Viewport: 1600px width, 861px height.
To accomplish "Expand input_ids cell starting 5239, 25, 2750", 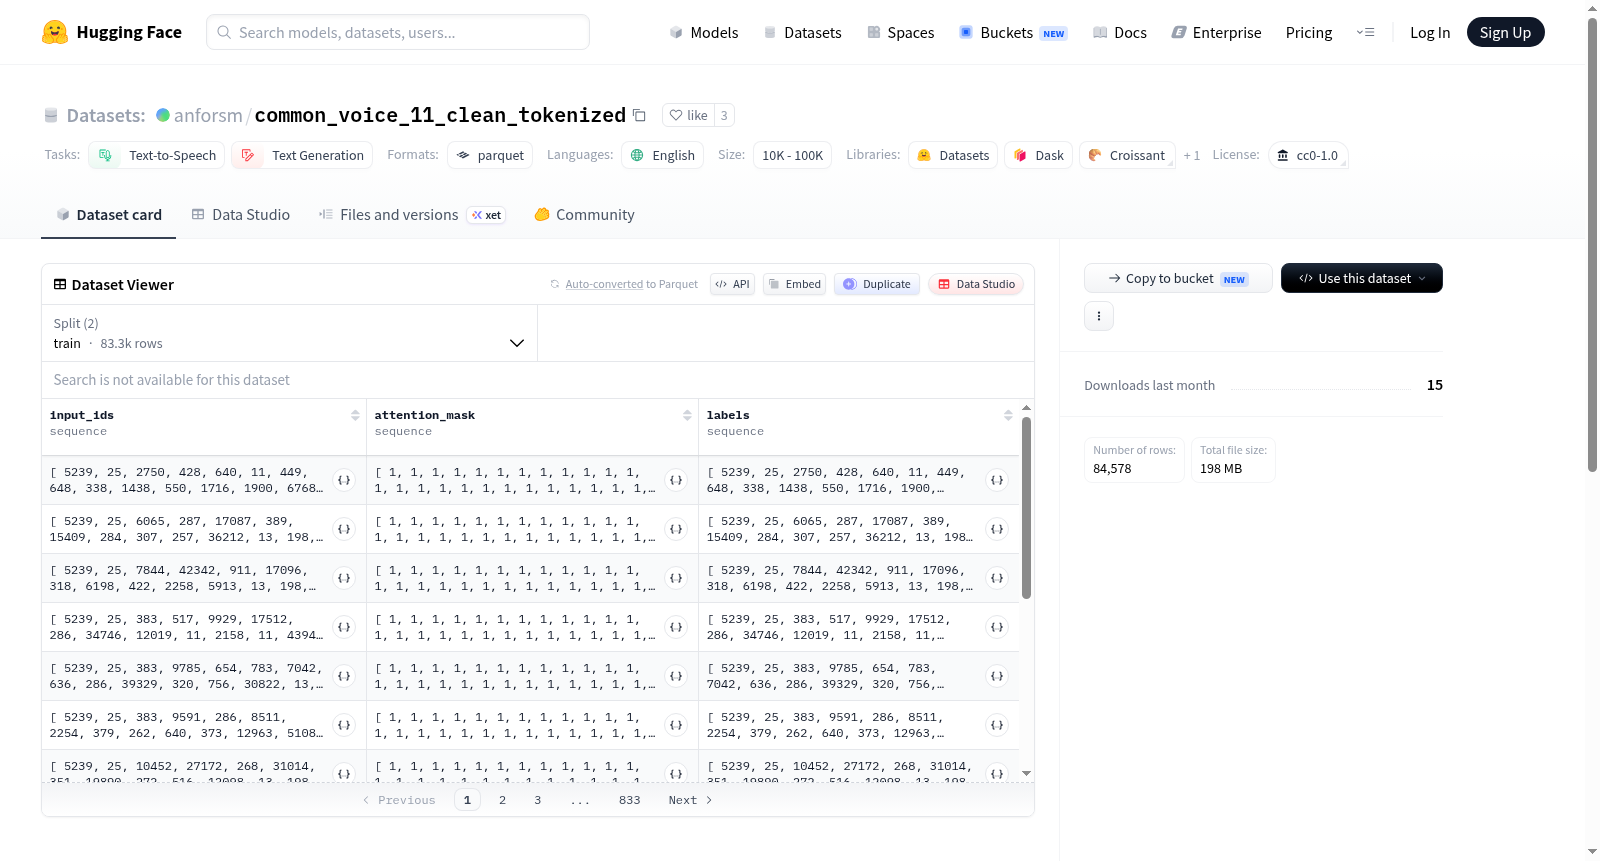I will click(x=344, y=480).
